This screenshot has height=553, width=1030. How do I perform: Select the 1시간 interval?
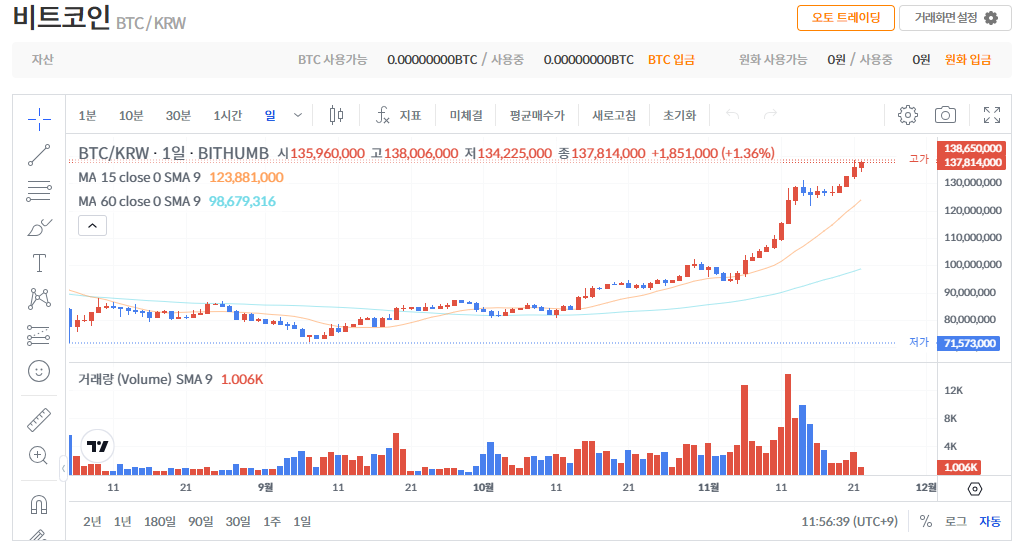227,116
